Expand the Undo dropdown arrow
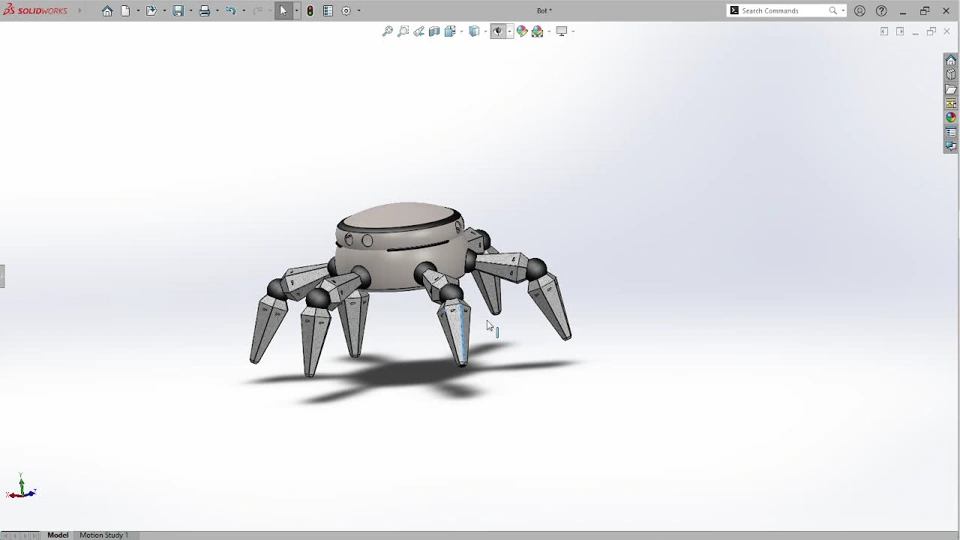Screen dimensions: 960x540 coord(244,11)
